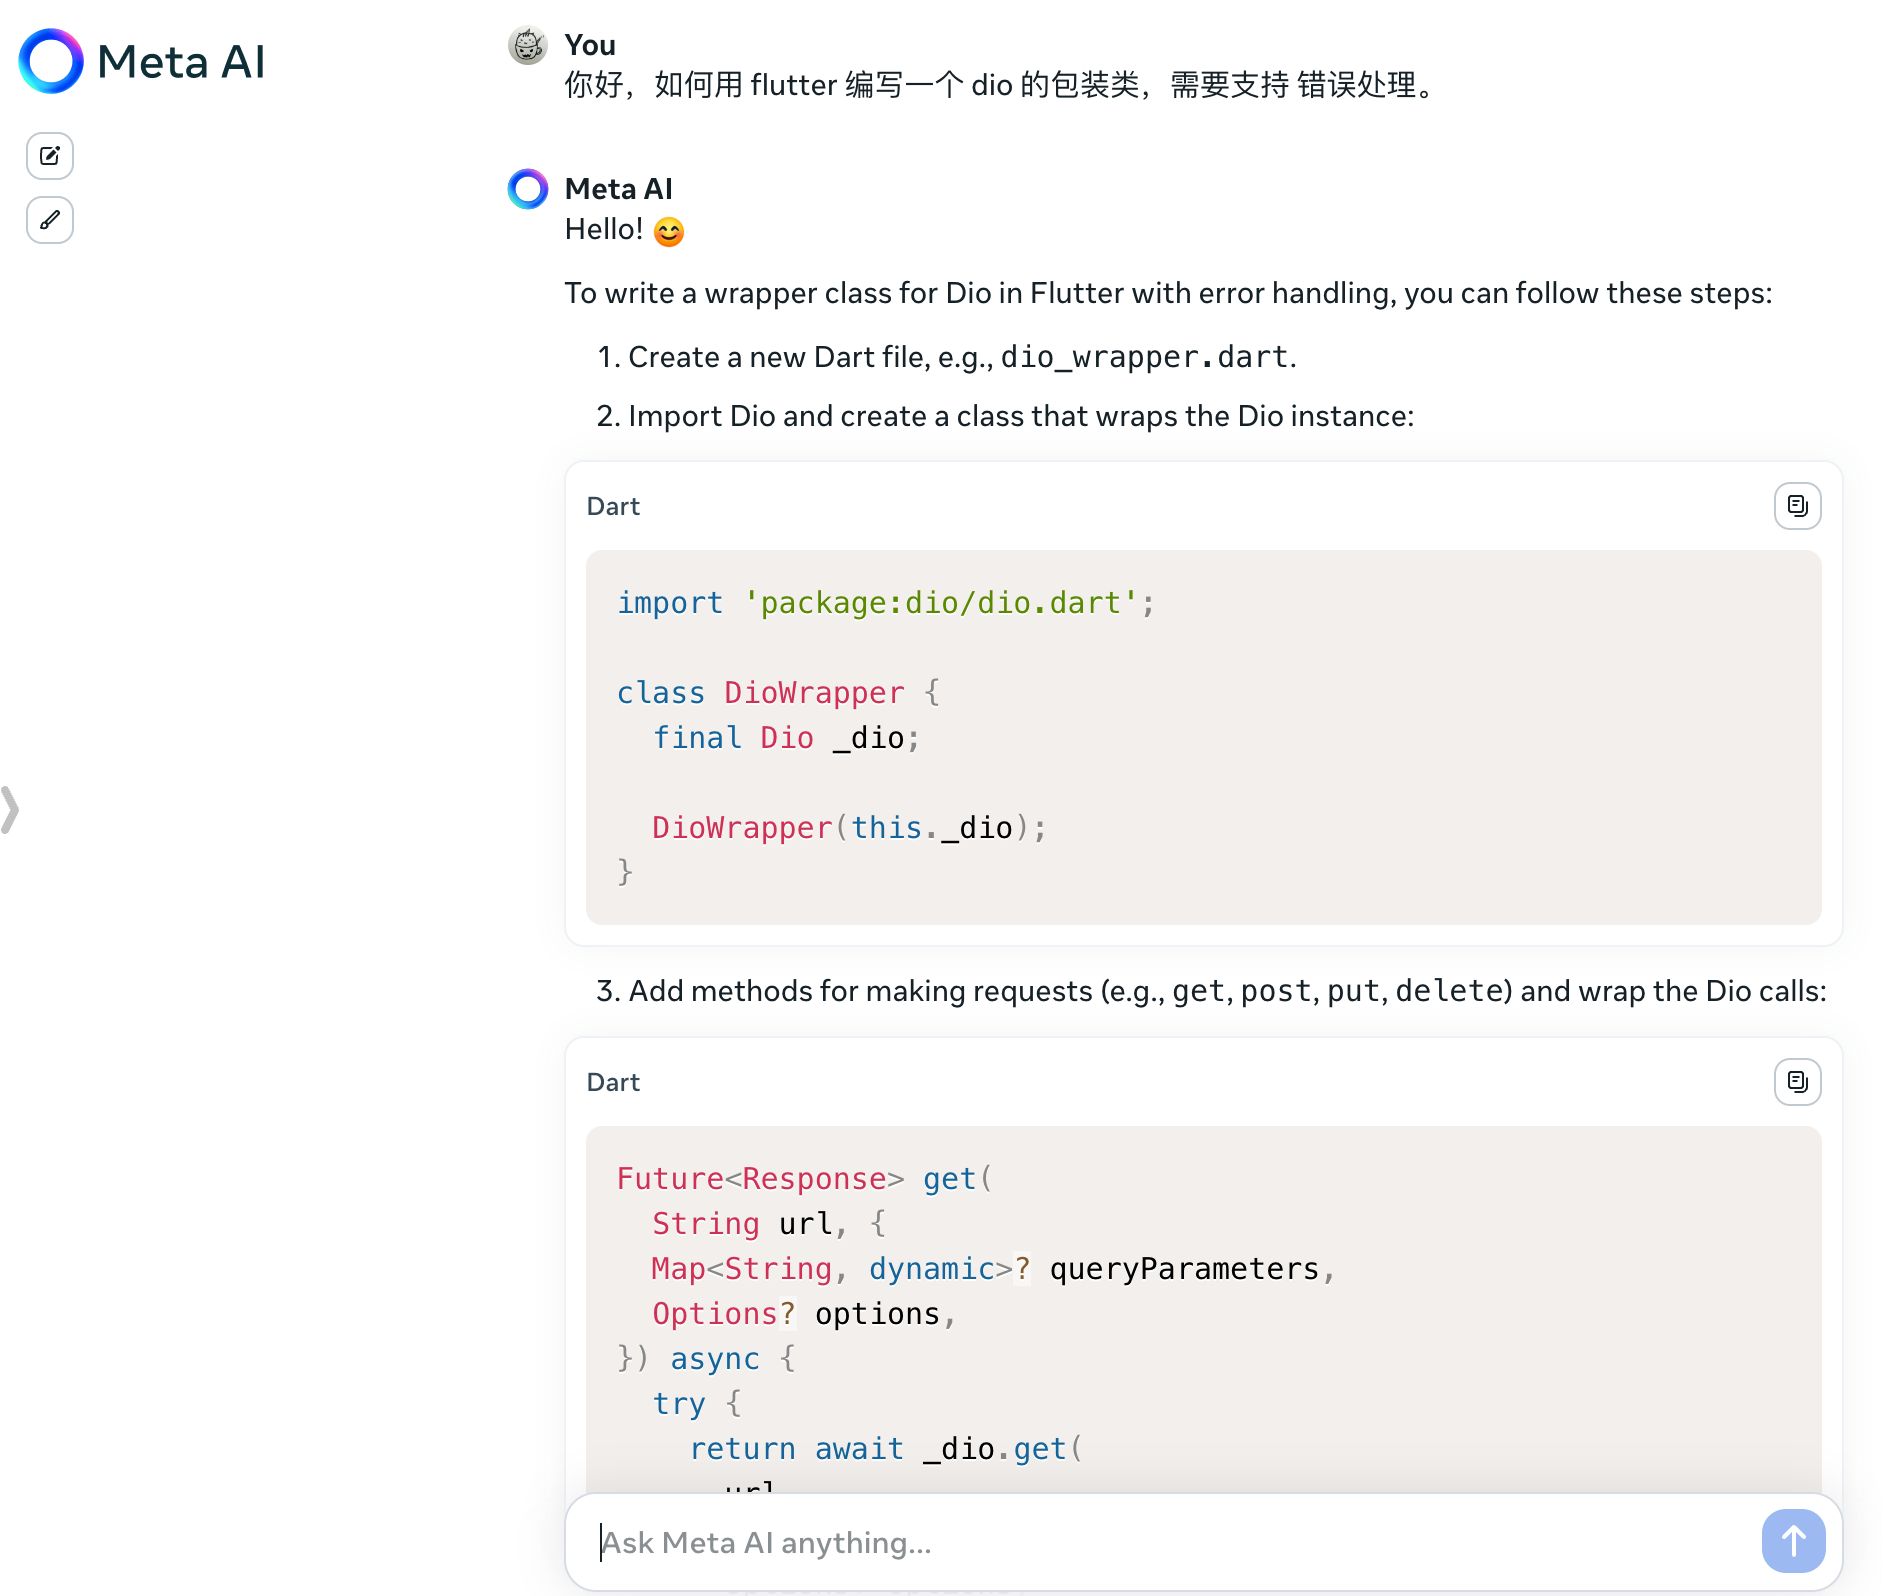Start a new chat with compose icon
The image size is (1882, 1596).
point(50,156)
